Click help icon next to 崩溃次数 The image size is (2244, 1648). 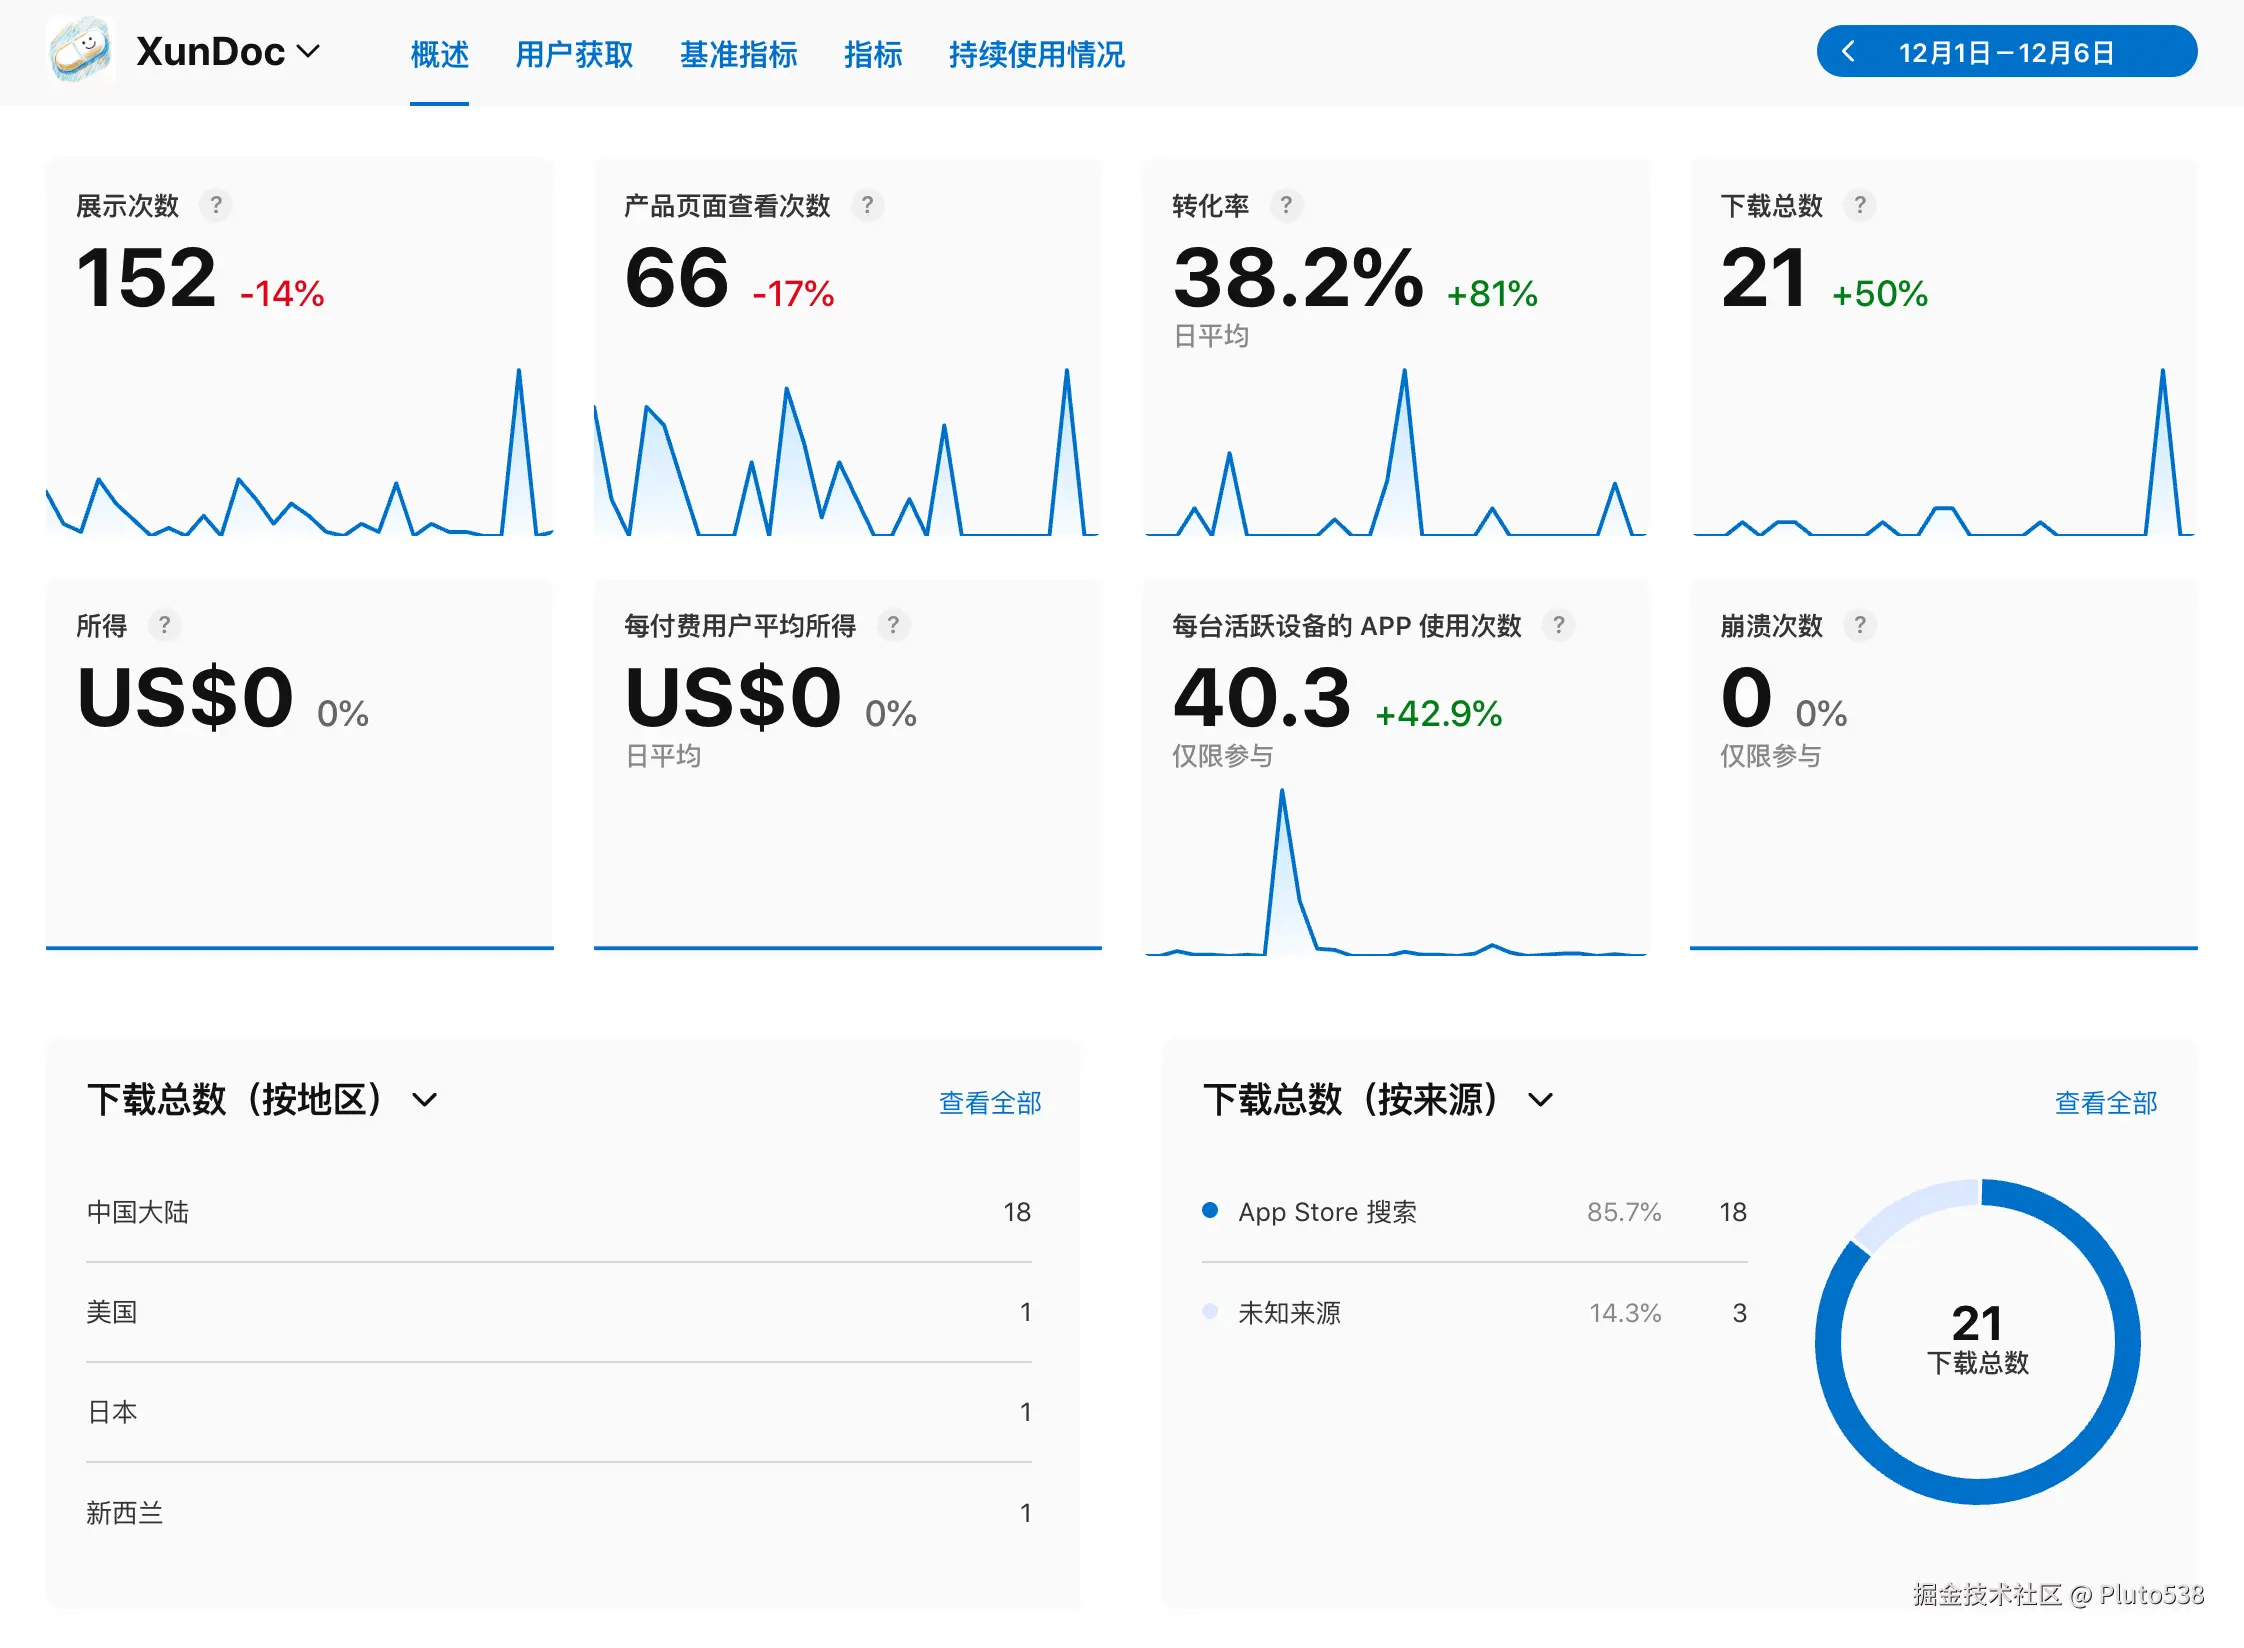(x=1859, y=625)
